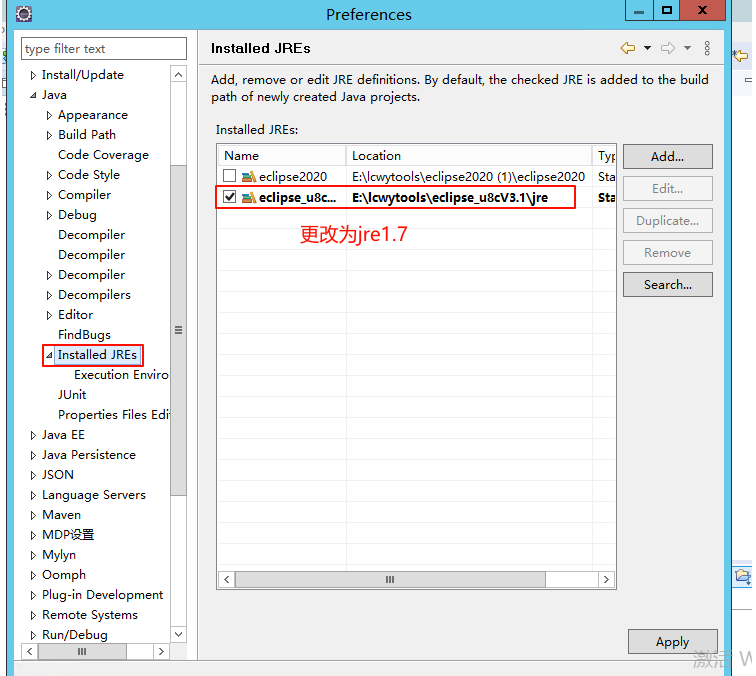Click the Apply button
The image size is (756, 676).
pos(672,642)
